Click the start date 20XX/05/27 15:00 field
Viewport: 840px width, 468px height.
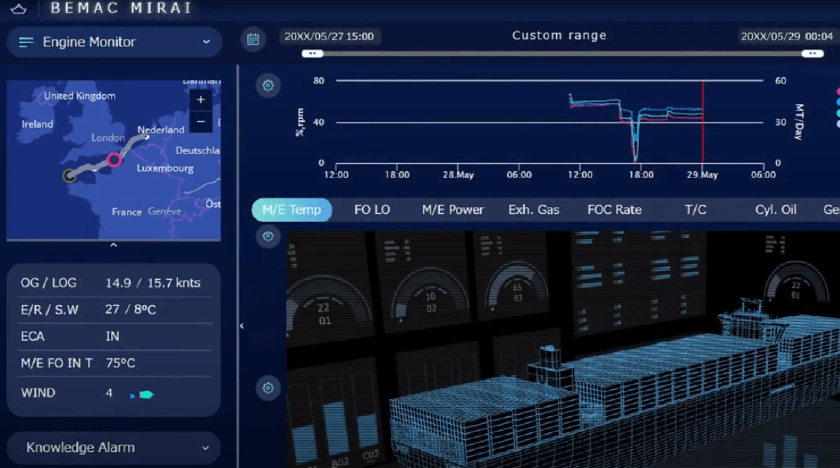pos(329,36)
